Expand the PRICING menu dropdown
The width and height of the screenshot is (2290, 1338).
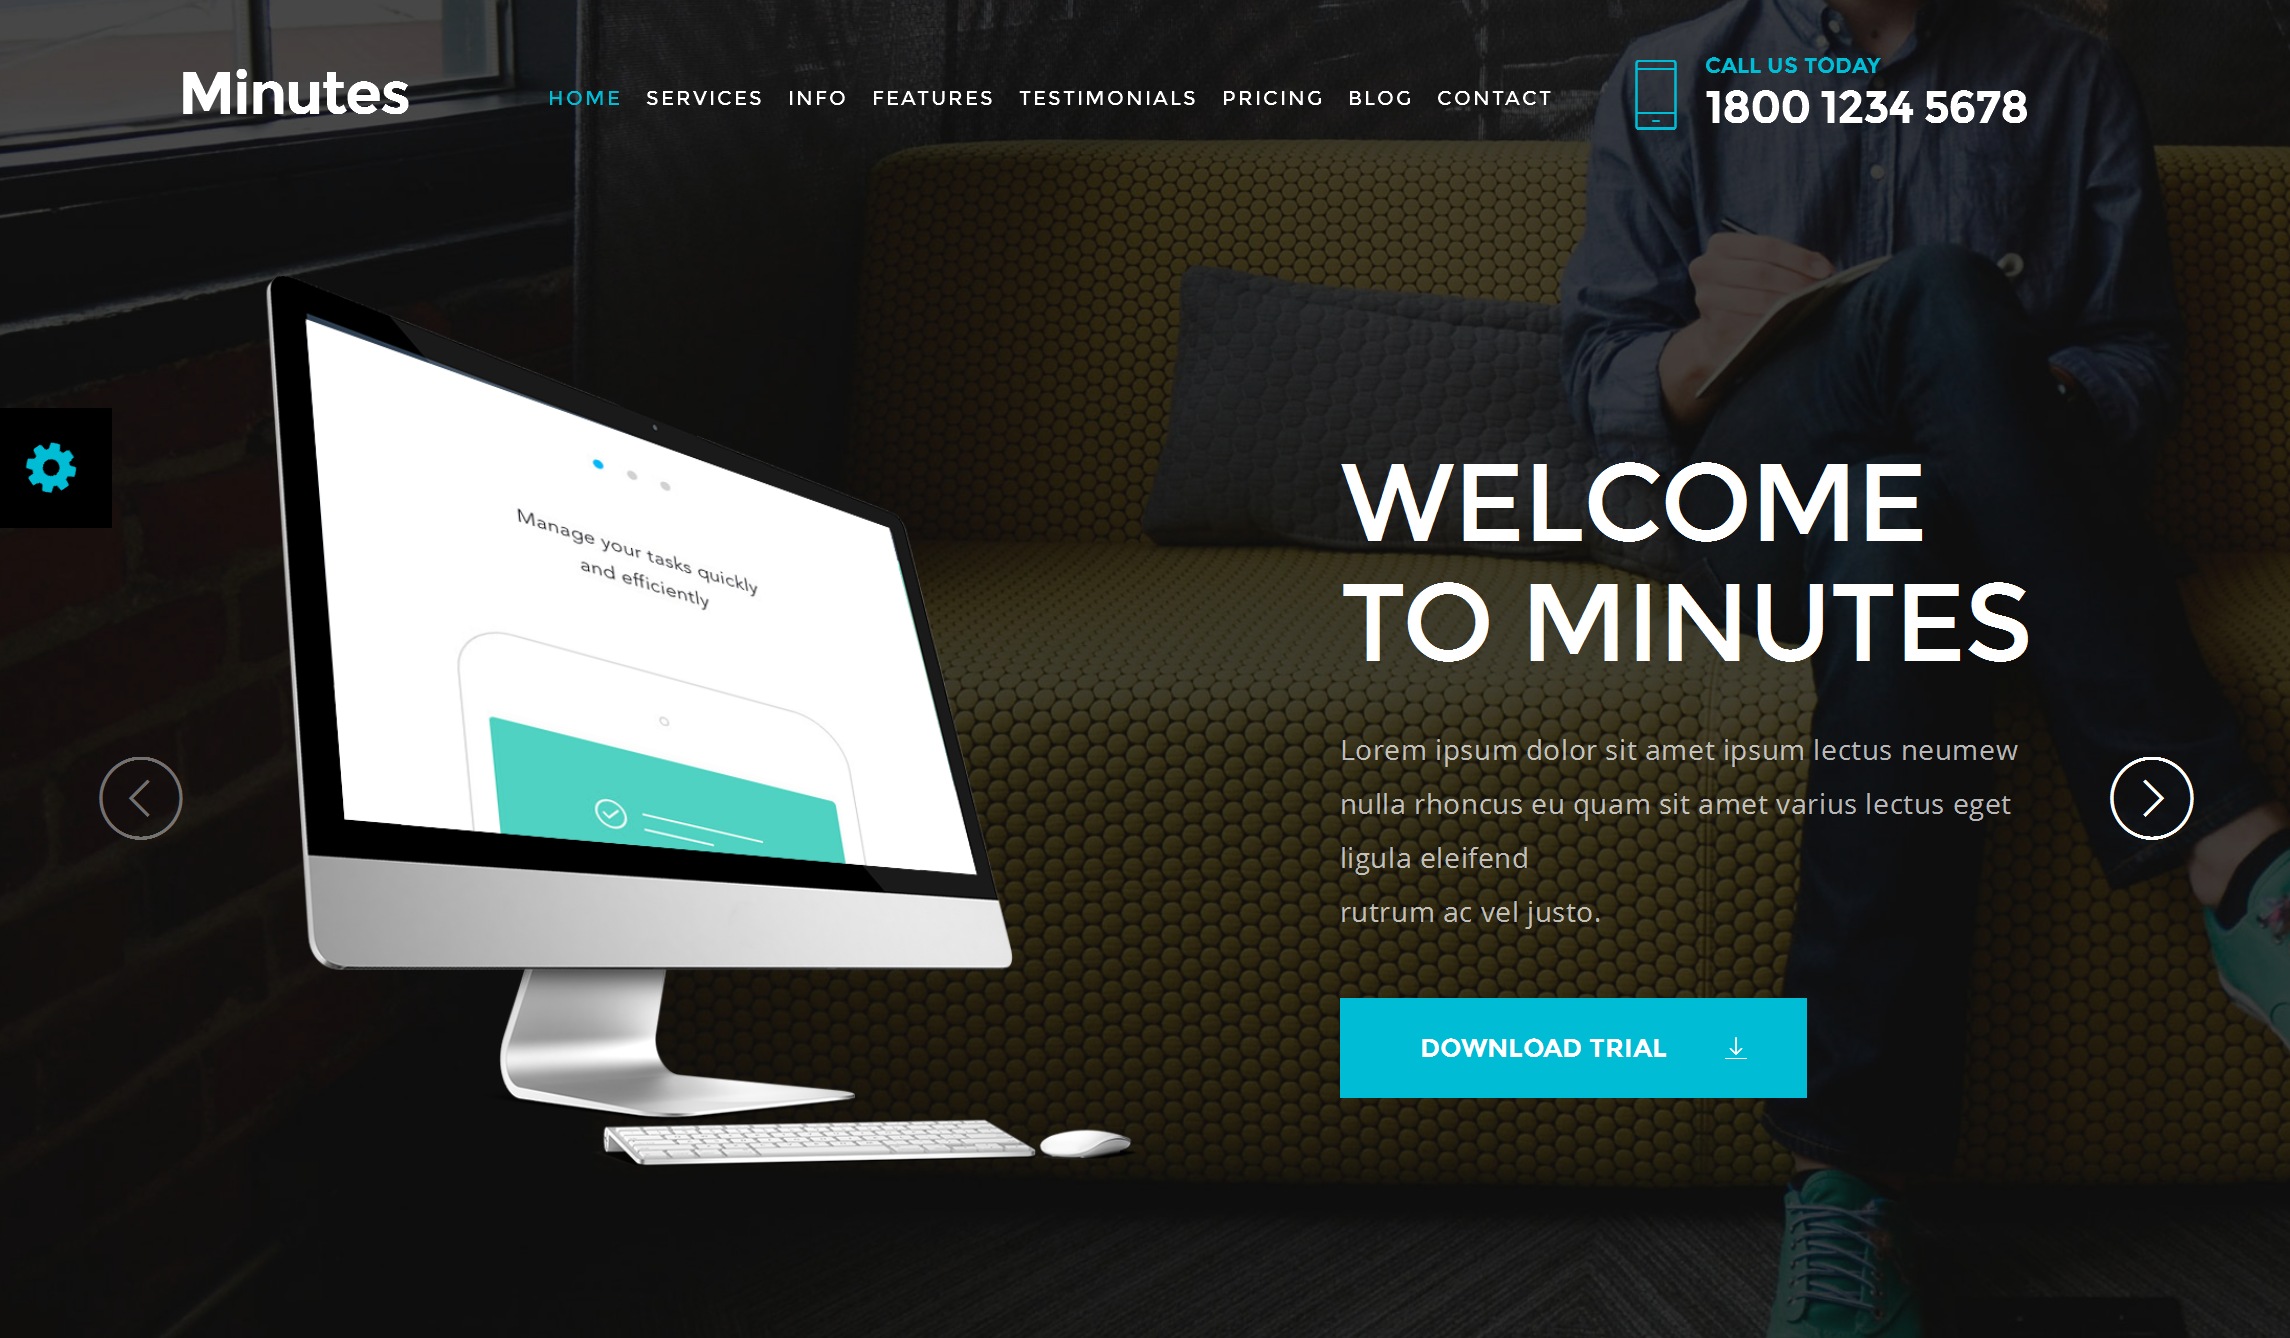pyautogui.click(x=1272, y=97)
